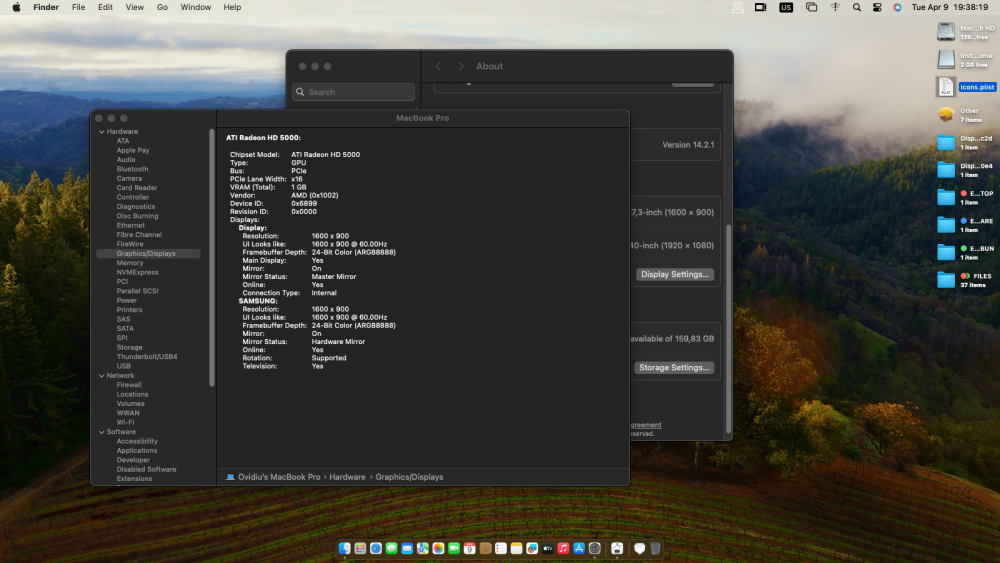The image size is (1000, 563).
Task: Open the Edit menu
Action: point(105,7)
